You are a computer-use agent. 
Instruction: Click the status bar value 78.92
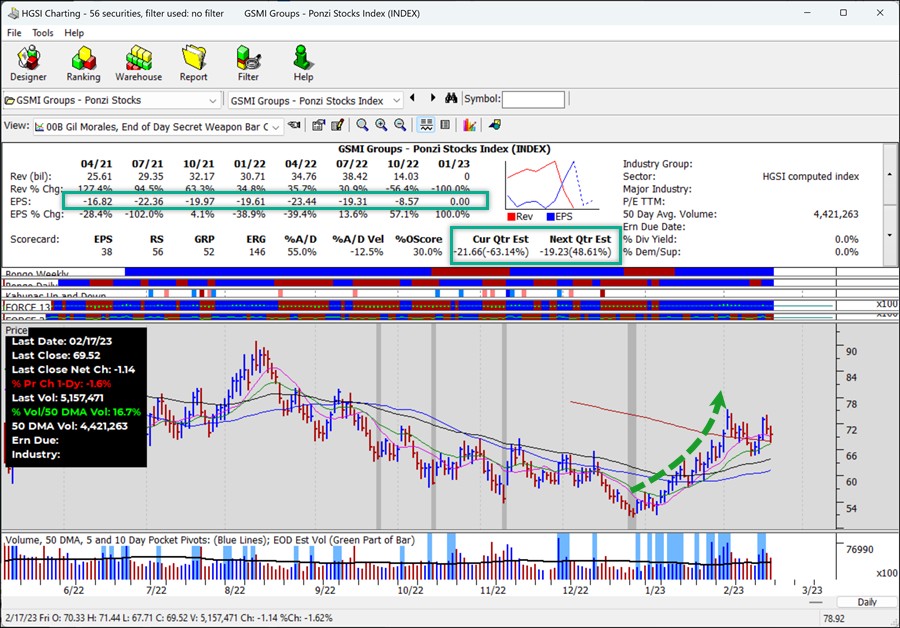pyautogui.click(x=834, y=618)
